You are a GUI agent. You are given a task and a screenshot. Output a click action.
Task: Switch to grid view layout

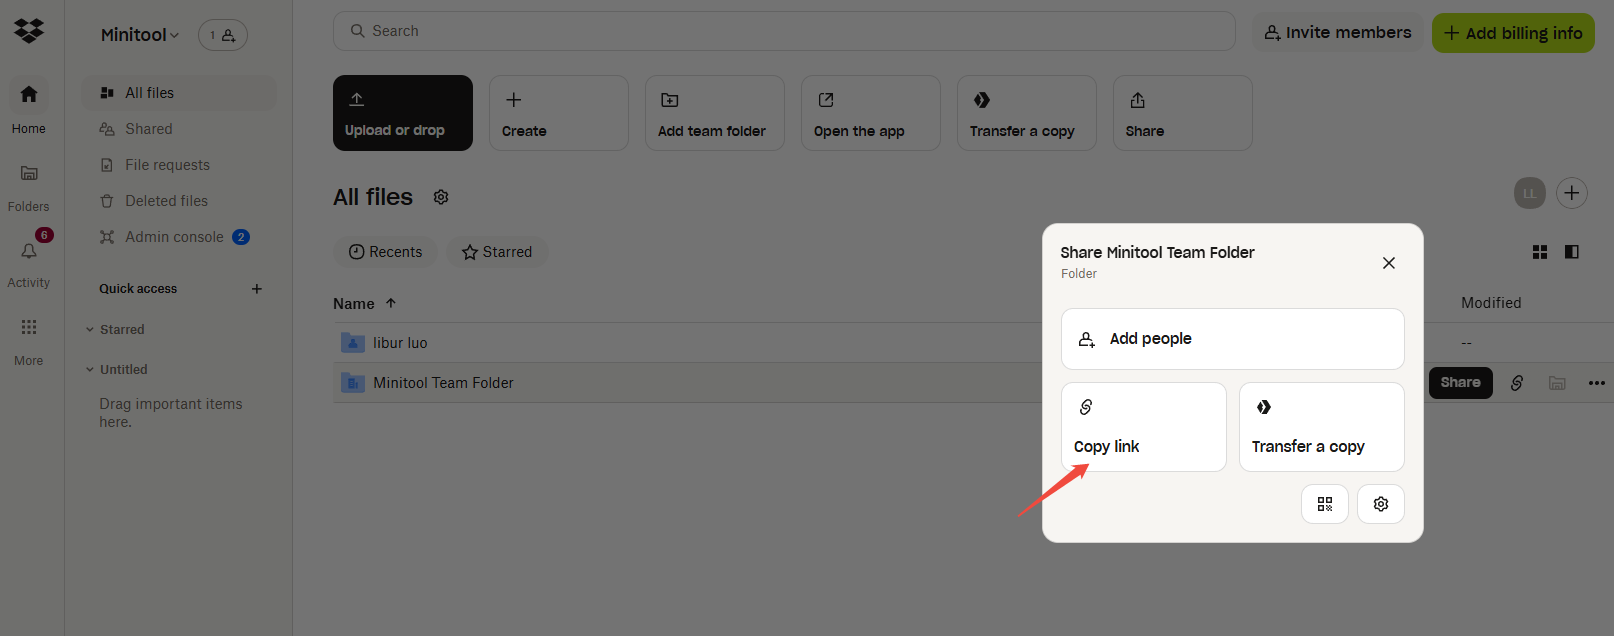(1540, 252)
